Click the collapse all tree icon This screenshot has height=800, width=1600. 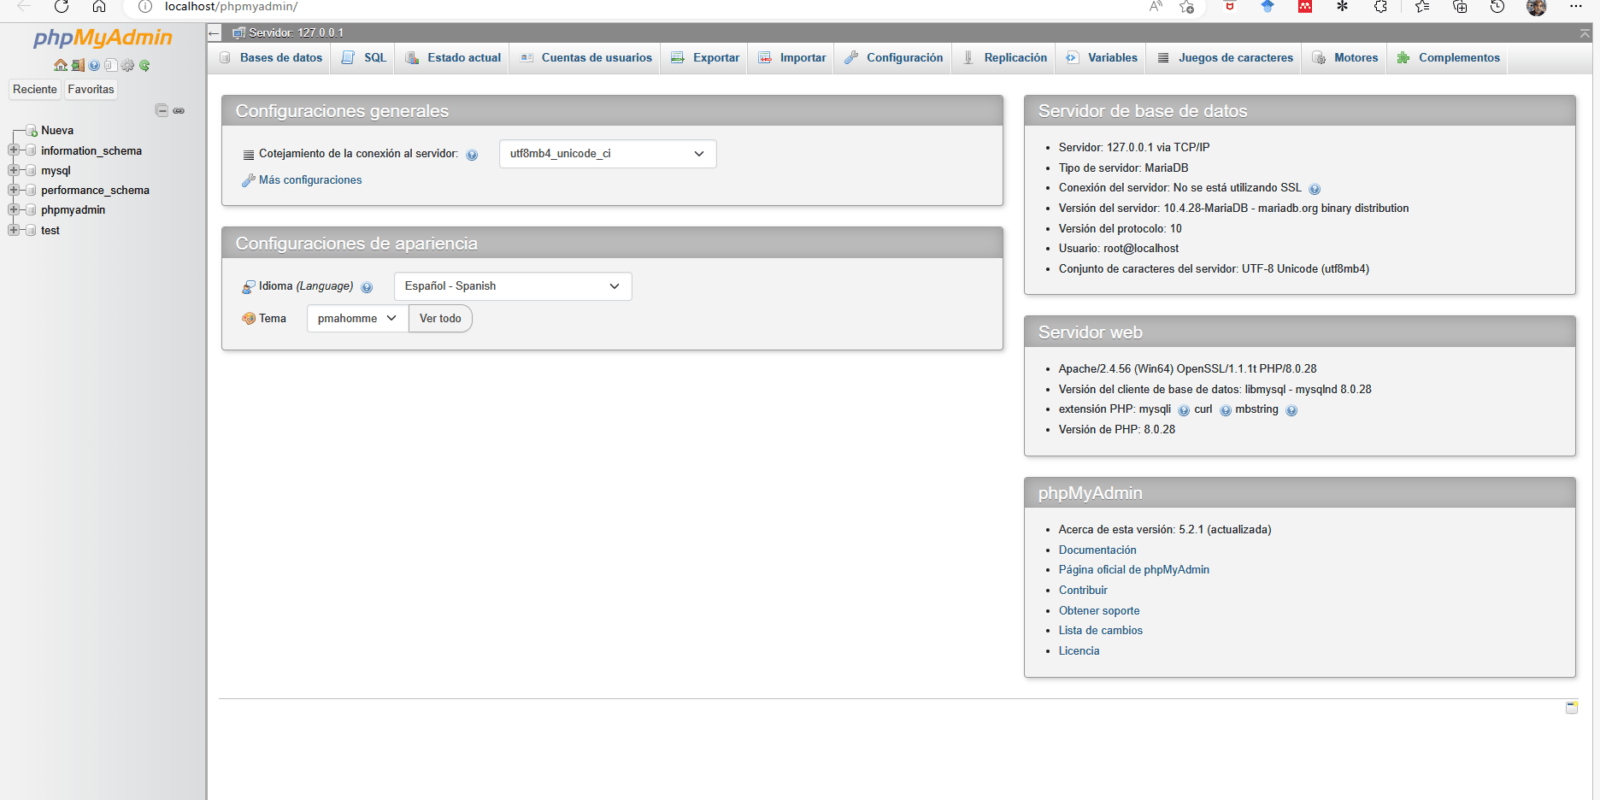pos(161,111)
